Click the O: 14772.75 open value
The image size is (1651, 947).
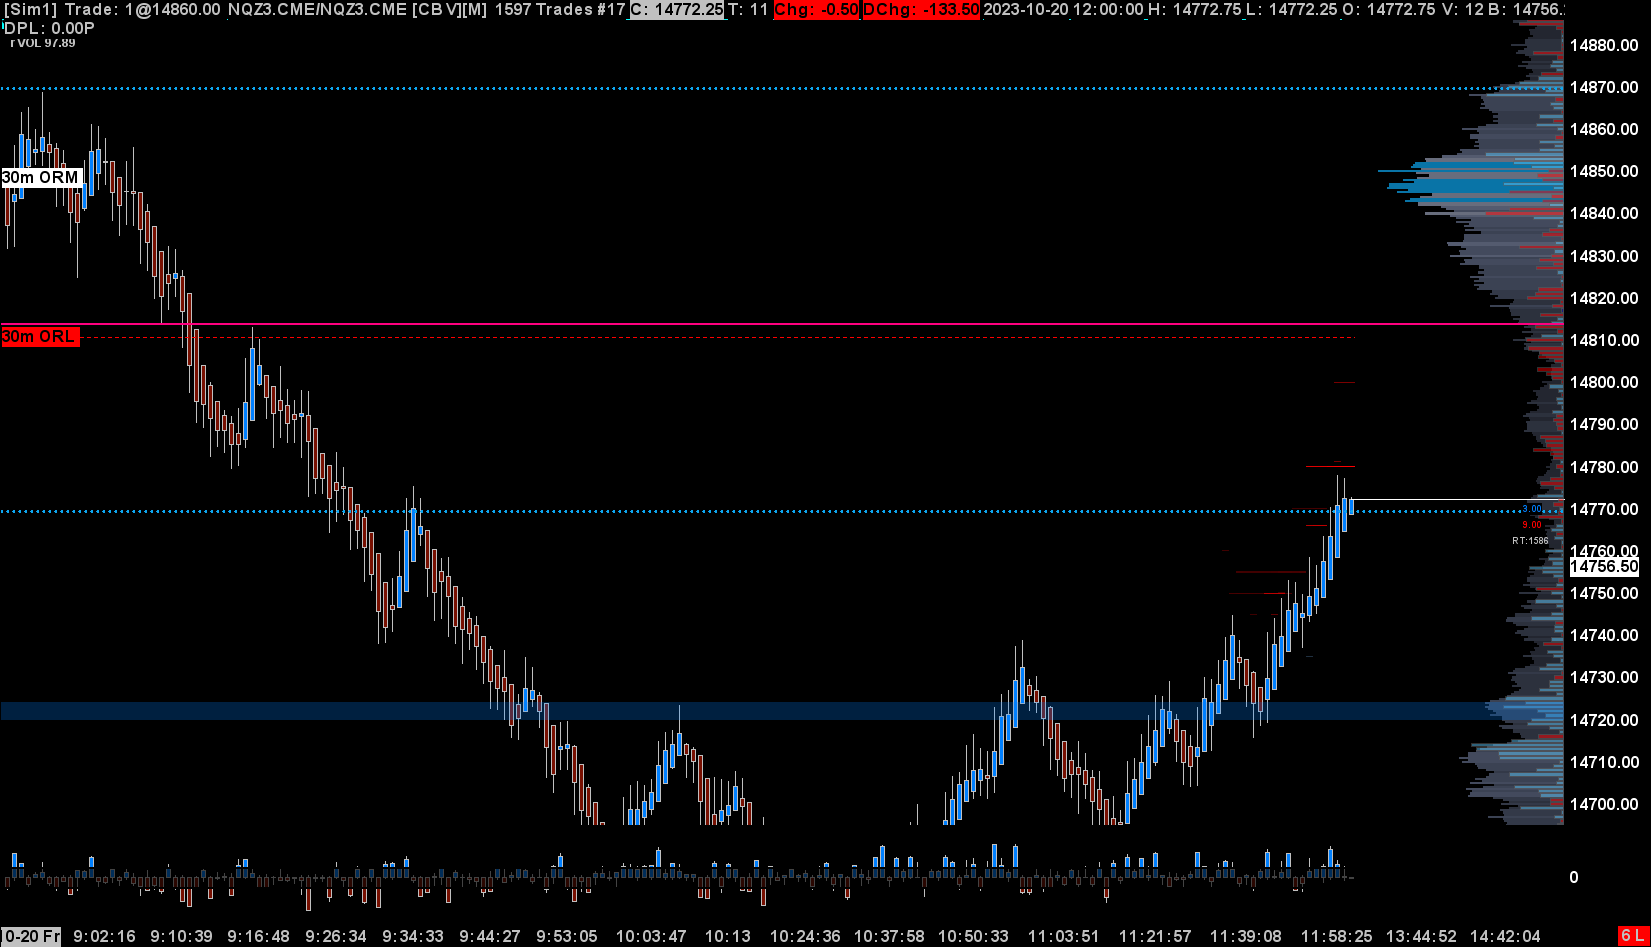1389,10
